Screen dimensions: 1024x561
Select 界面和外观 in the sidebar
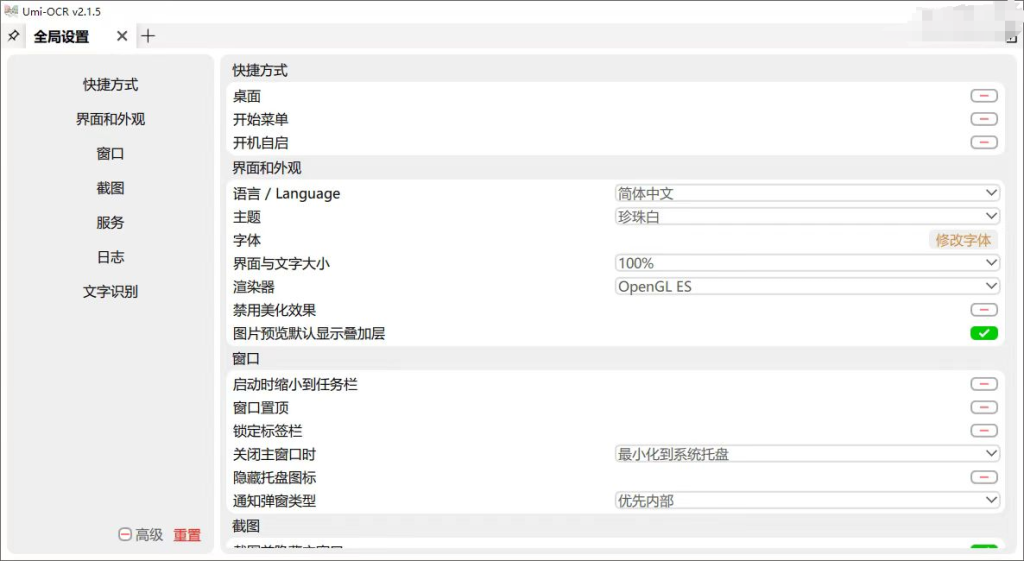click(110, 119)
